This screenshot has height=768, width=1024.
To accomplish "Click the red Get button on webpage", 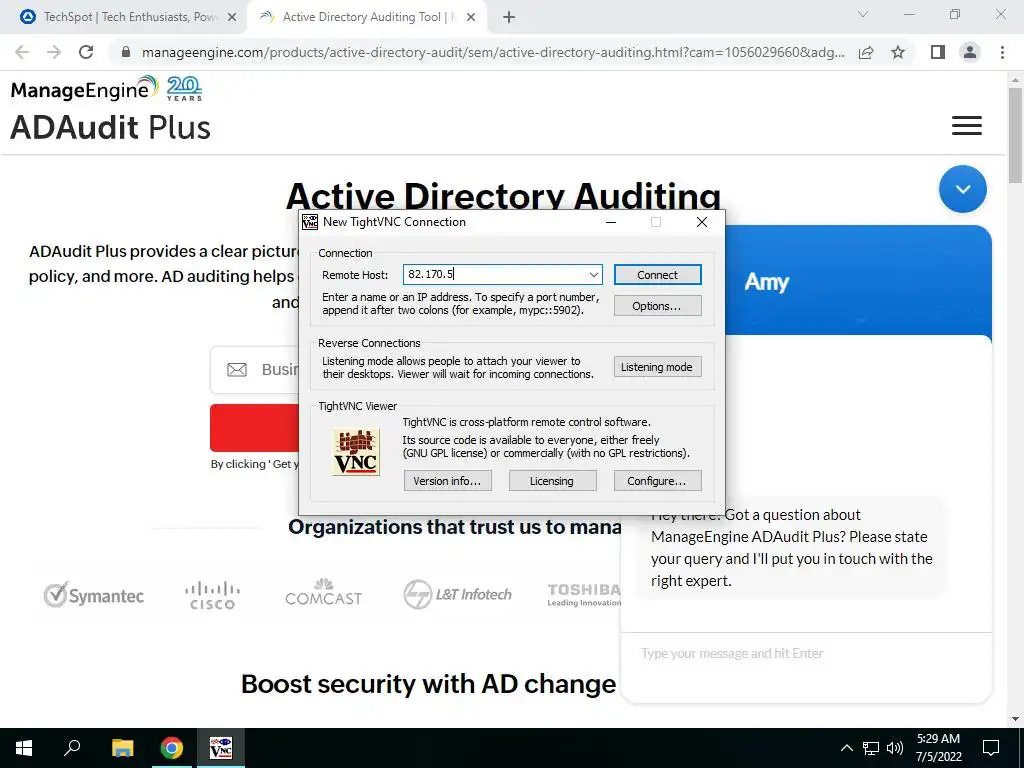I will point(254,428).
